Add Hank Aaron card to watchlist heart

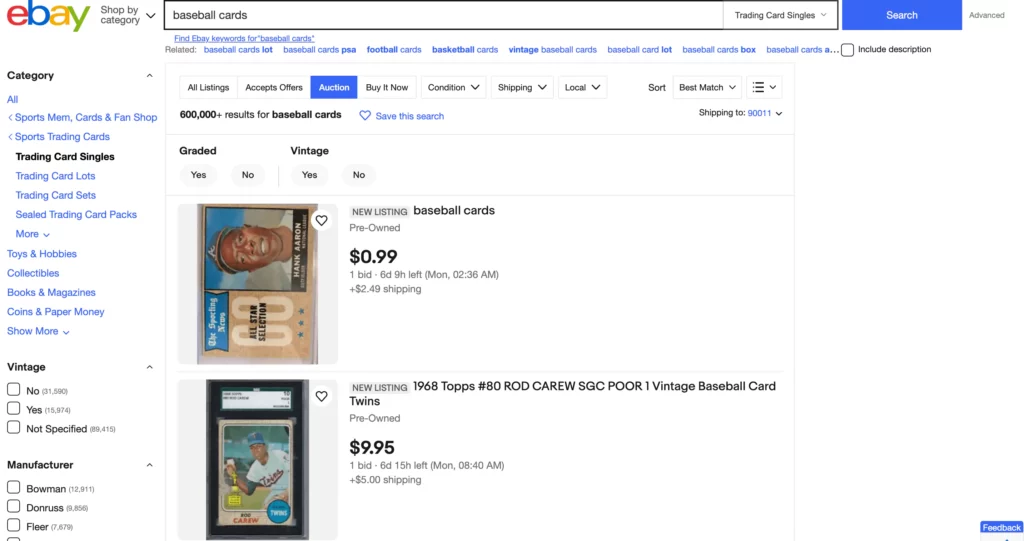[321, 221]
